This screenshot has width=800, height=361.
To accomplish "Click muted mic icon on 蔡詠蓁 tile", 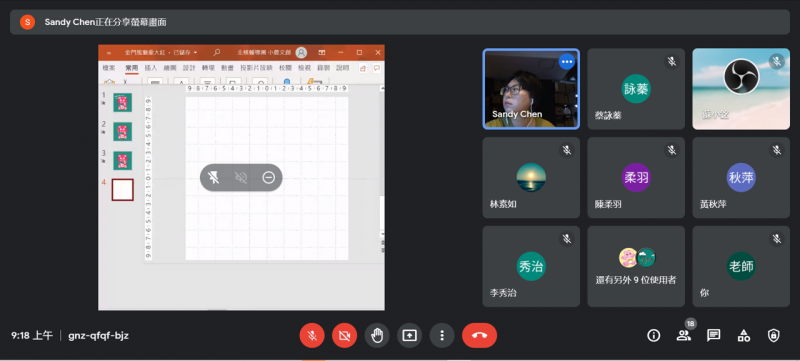I will (672, 62).
